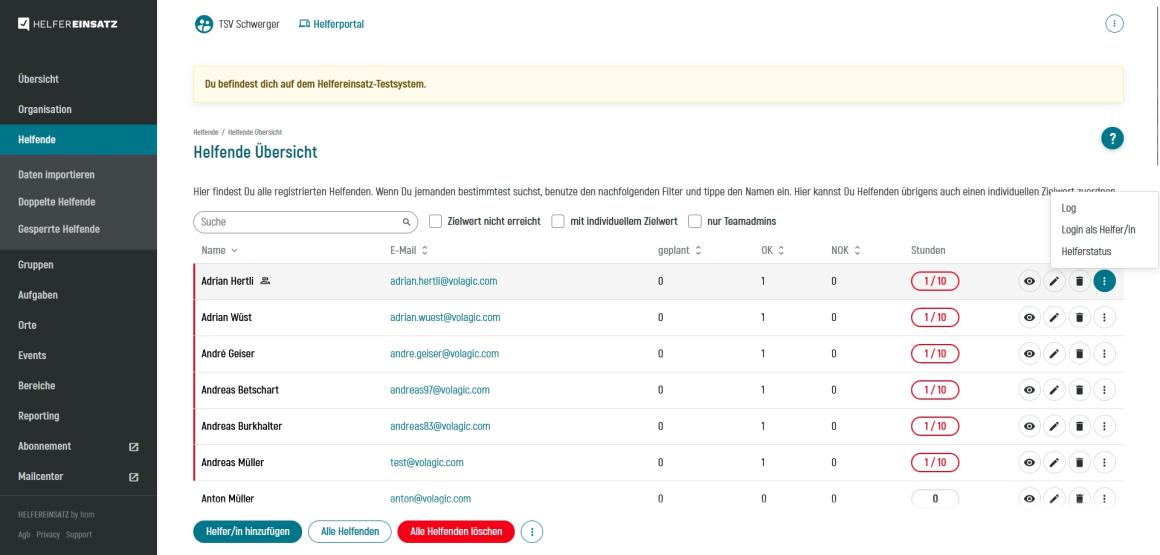This screenshot has width=1160, height=555.
Task: Enable the Zielwert nicht erreicht checkbox
Action: pos(436,221)
